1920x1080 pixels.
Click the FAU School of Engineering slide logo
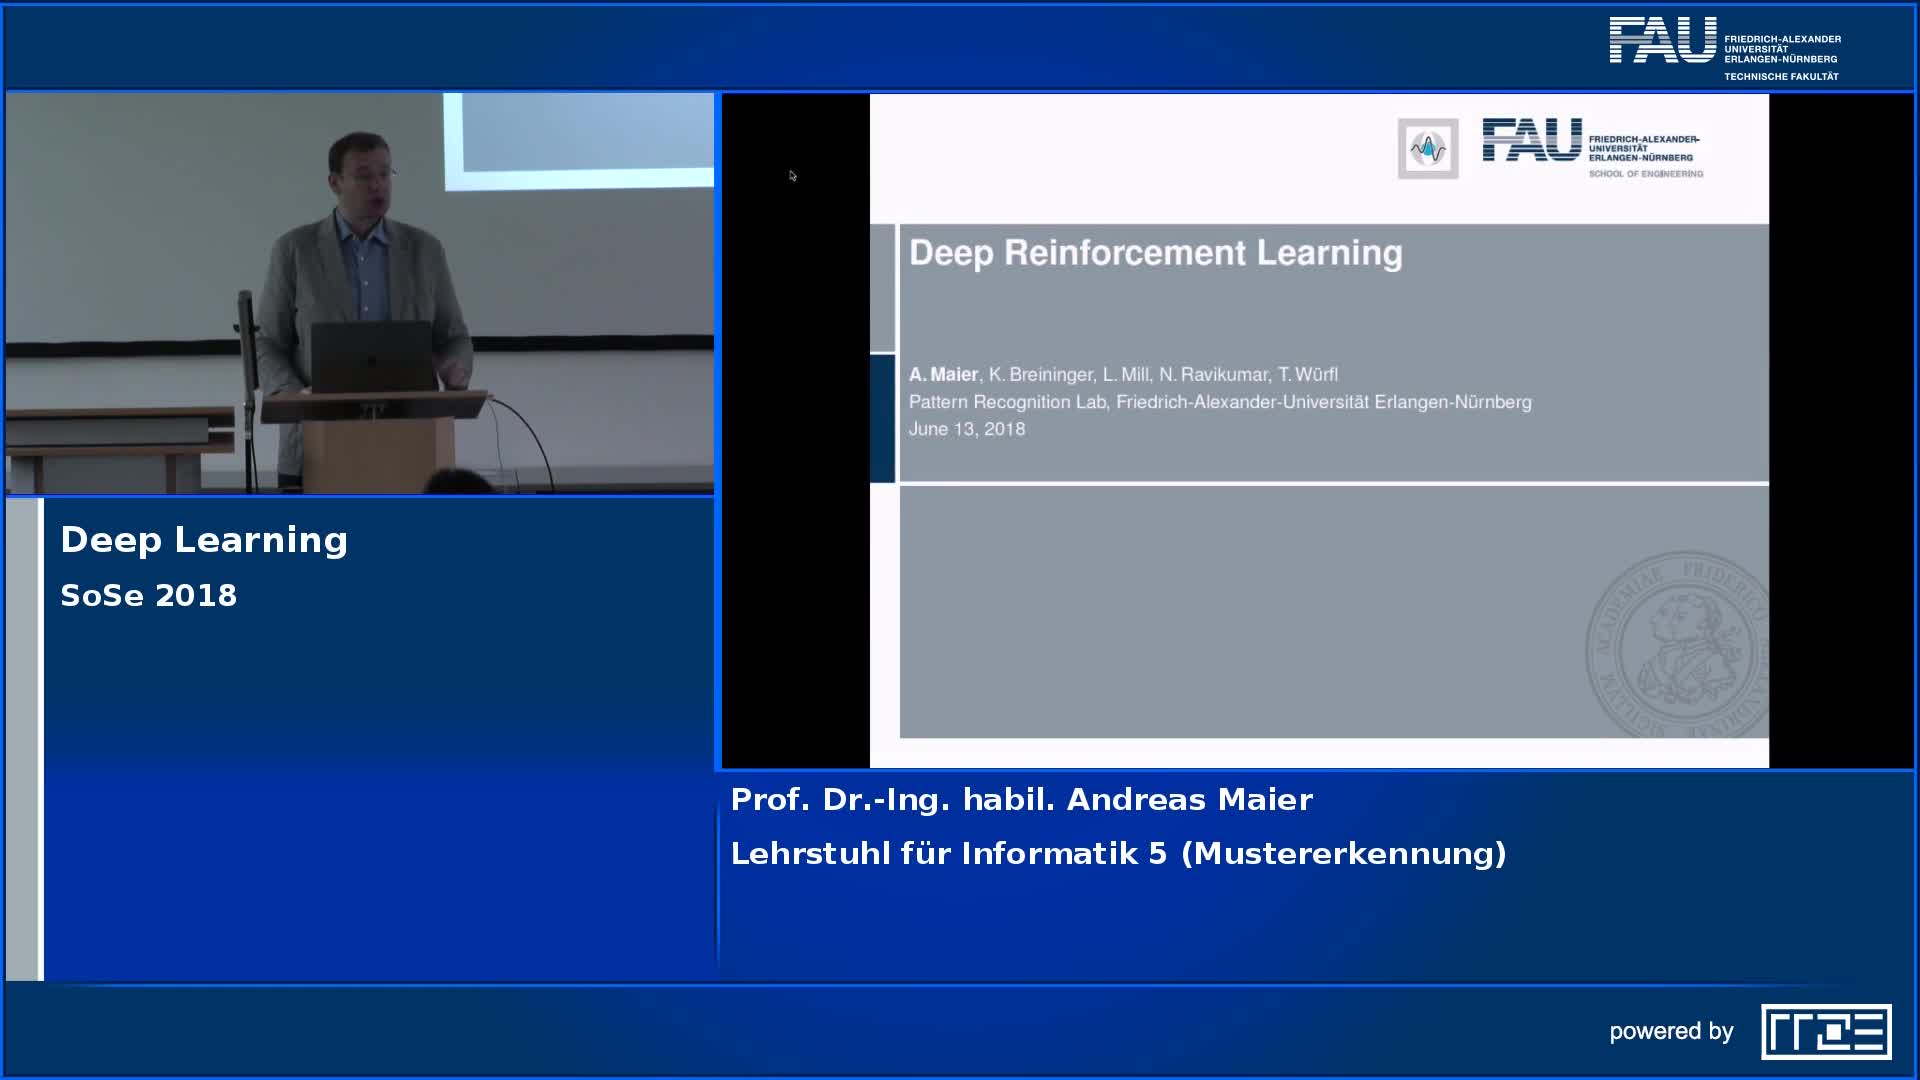(1592, 147)
